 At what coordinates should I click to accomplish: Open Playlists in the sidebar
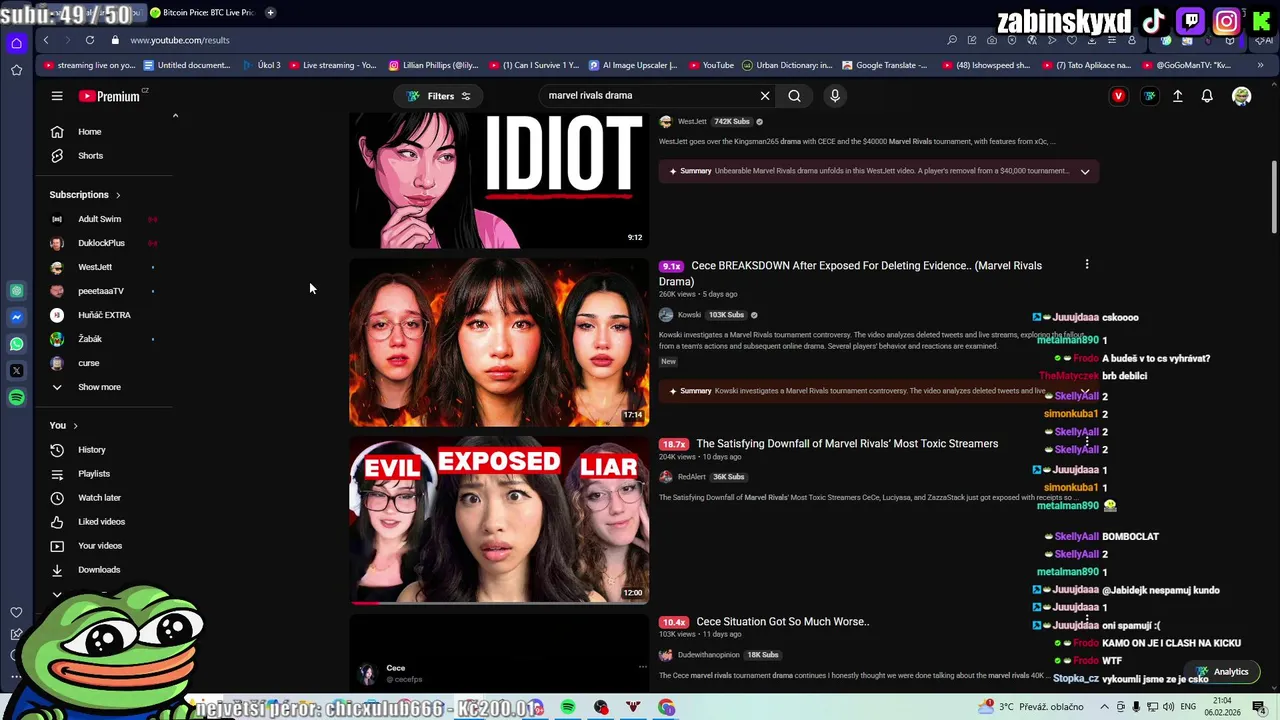point(94,474)
